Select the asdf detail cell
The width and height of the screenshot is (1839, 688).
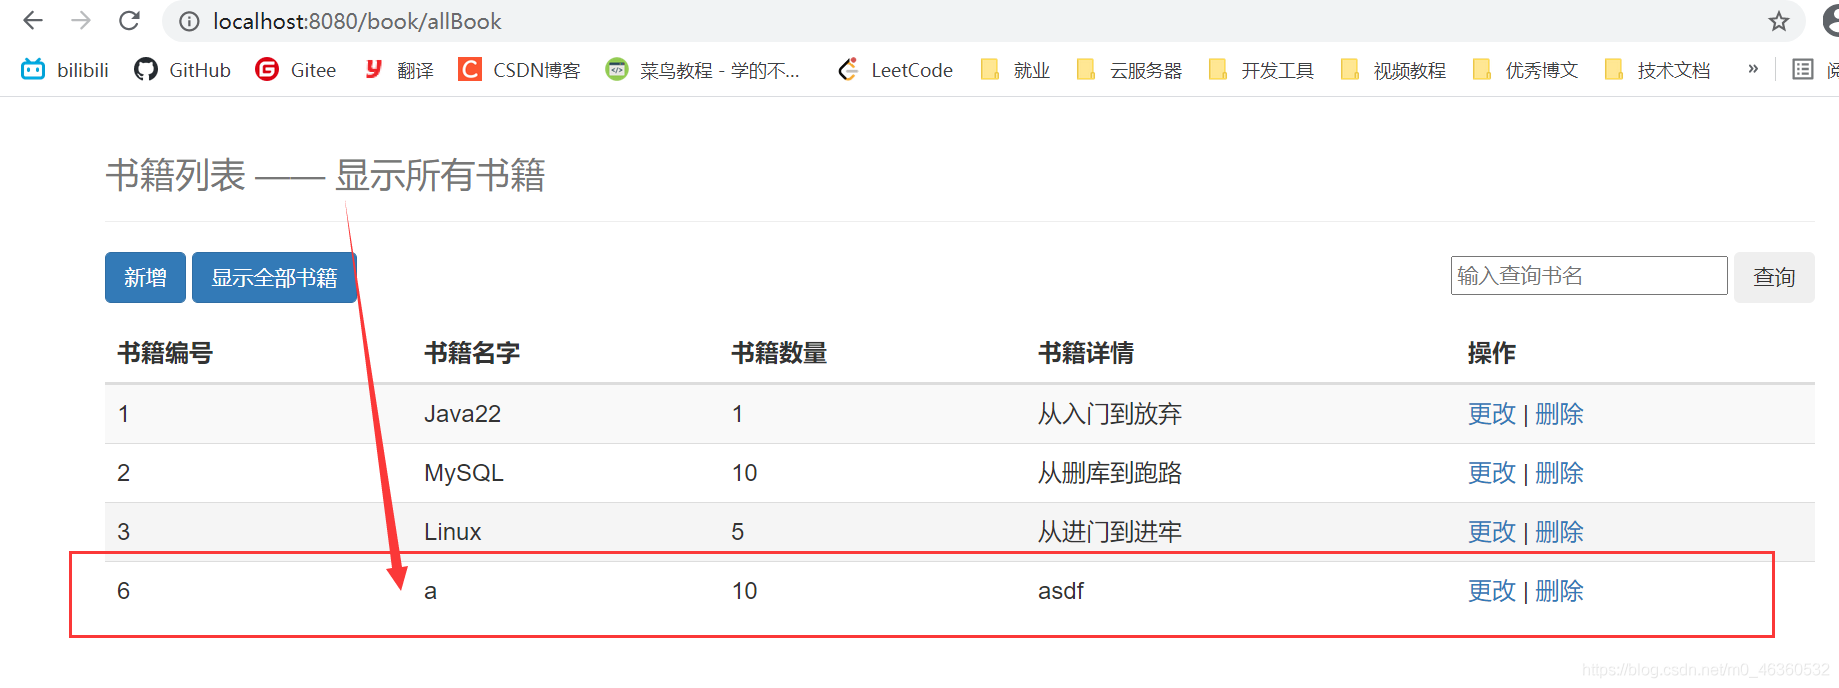pyautogui.click(x=1061, y=591)
